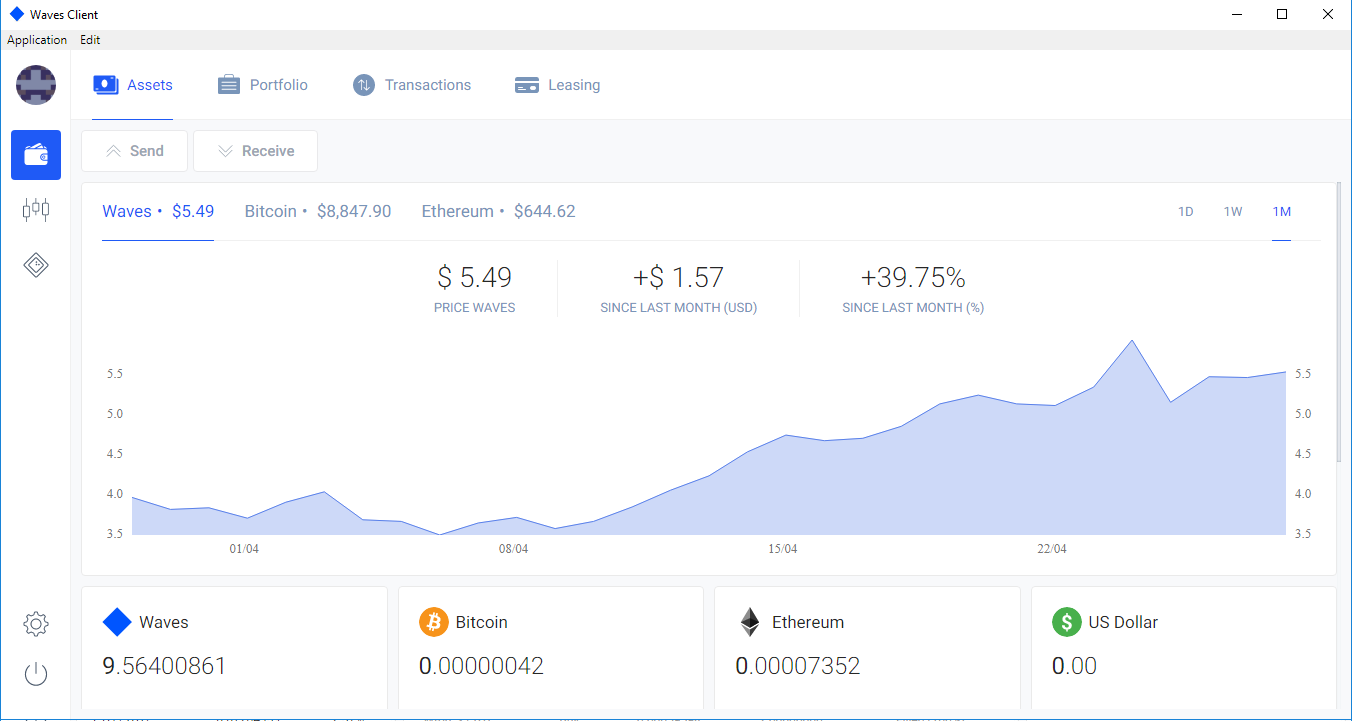Click the 01/04 date on chart axis

click(244, 549)
